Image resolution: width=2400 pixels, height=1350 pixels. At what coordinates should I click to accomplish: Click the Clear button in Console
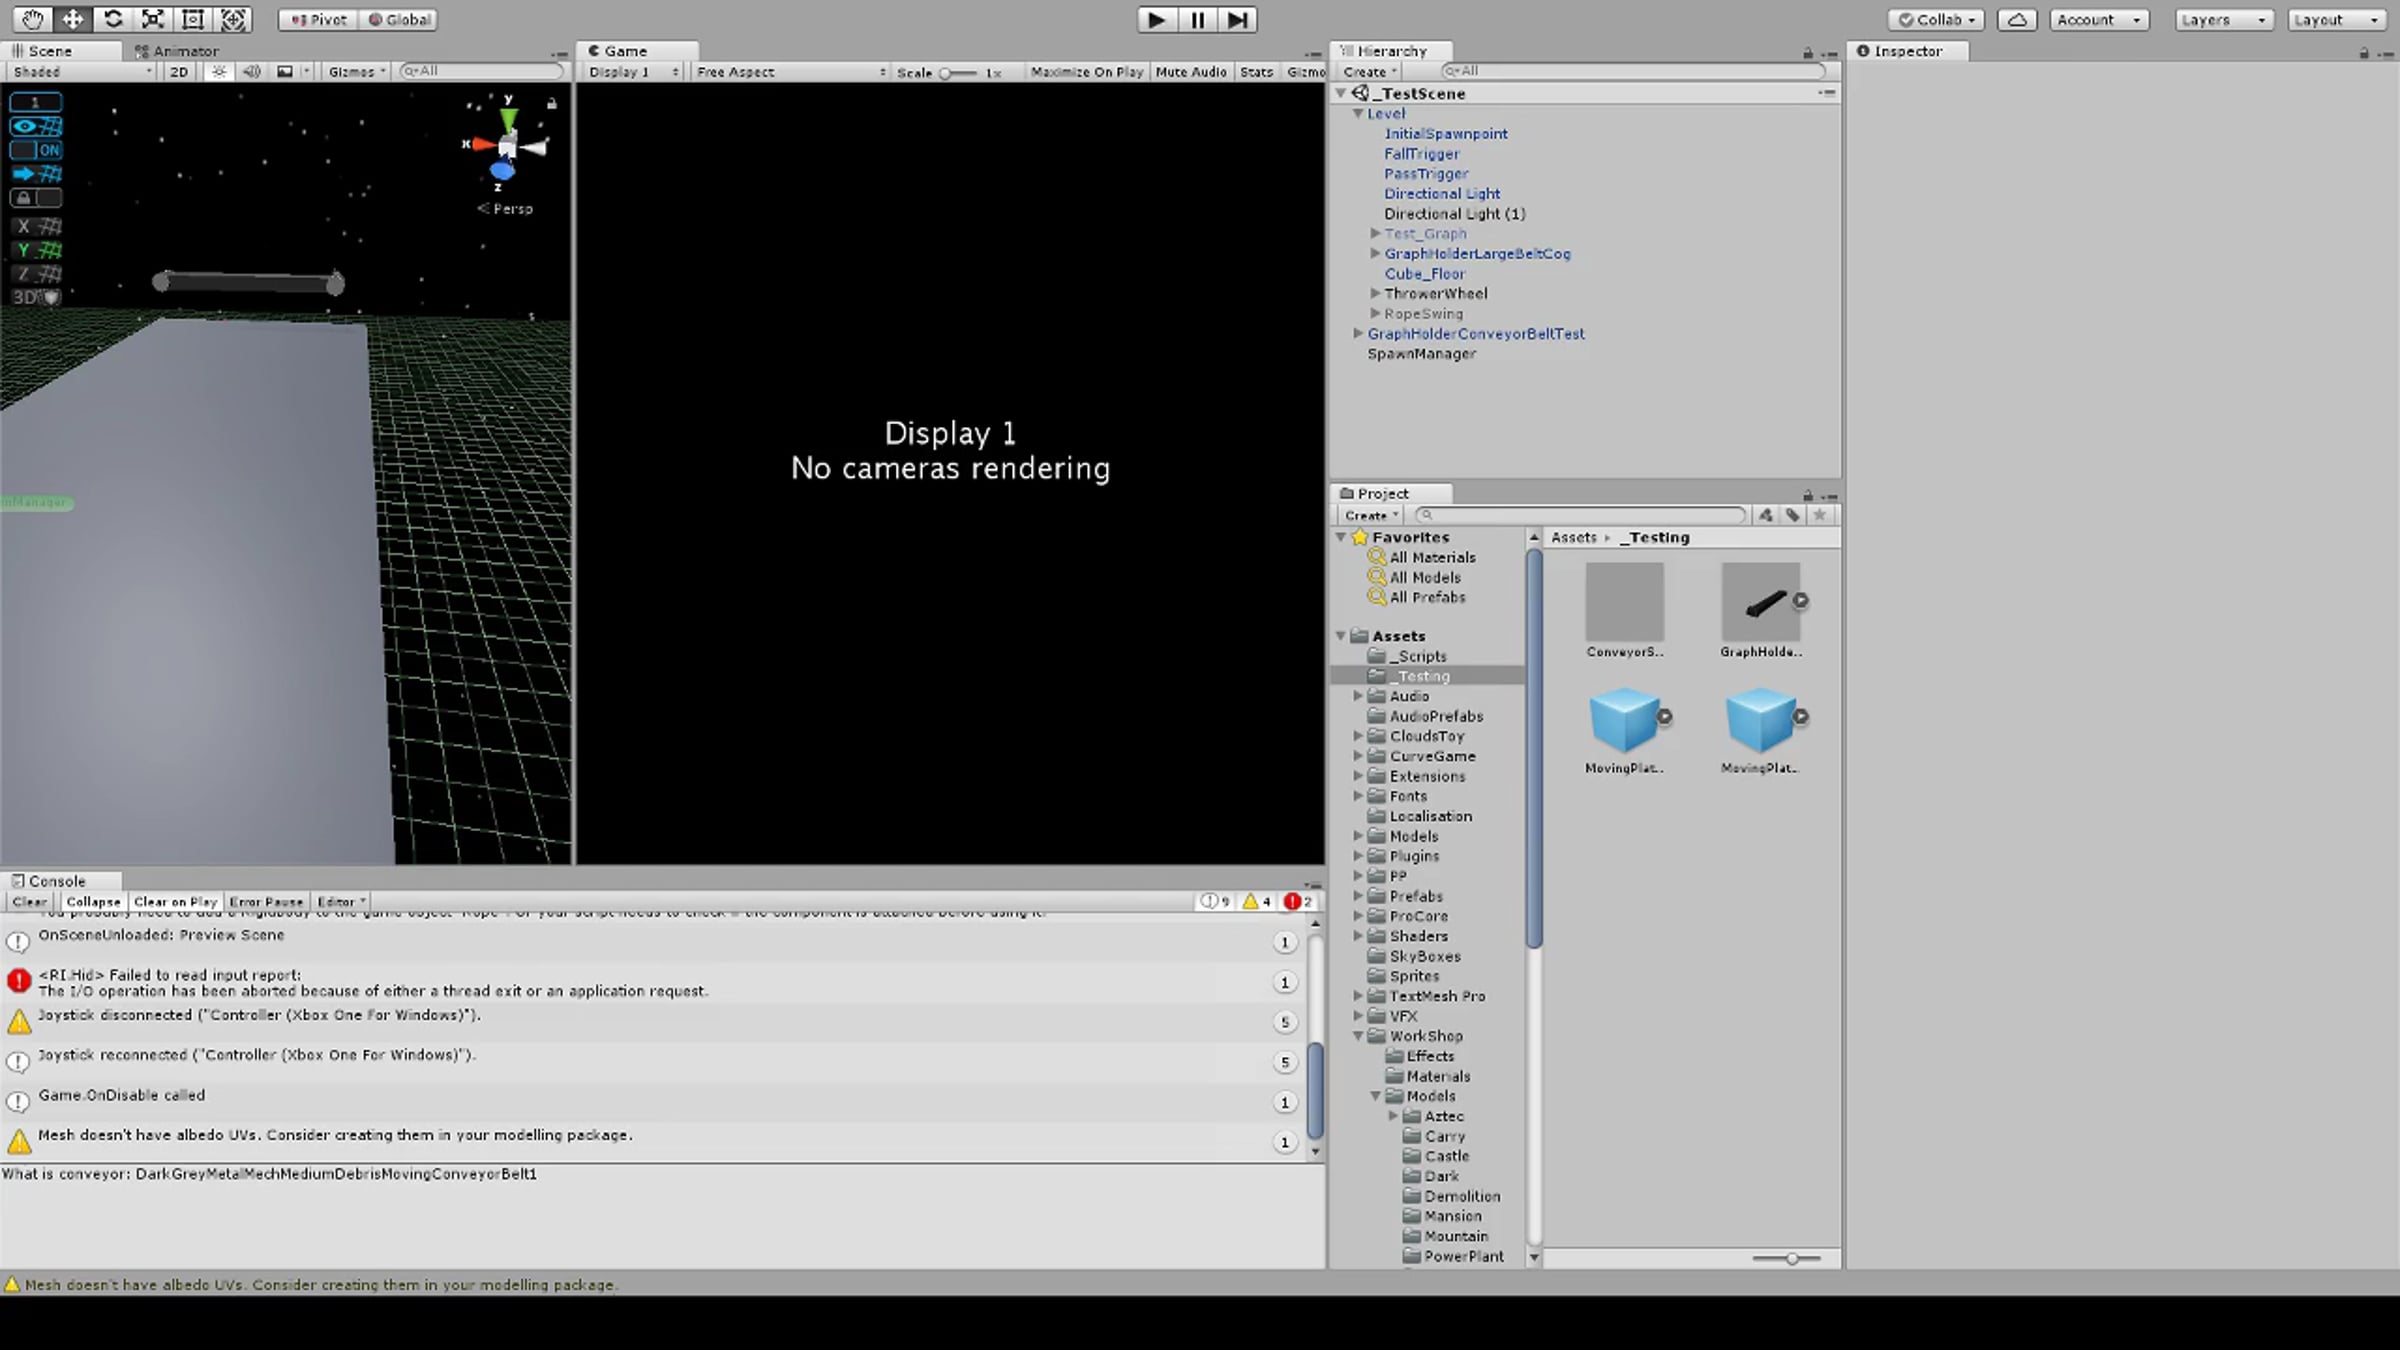coord(29,901)
